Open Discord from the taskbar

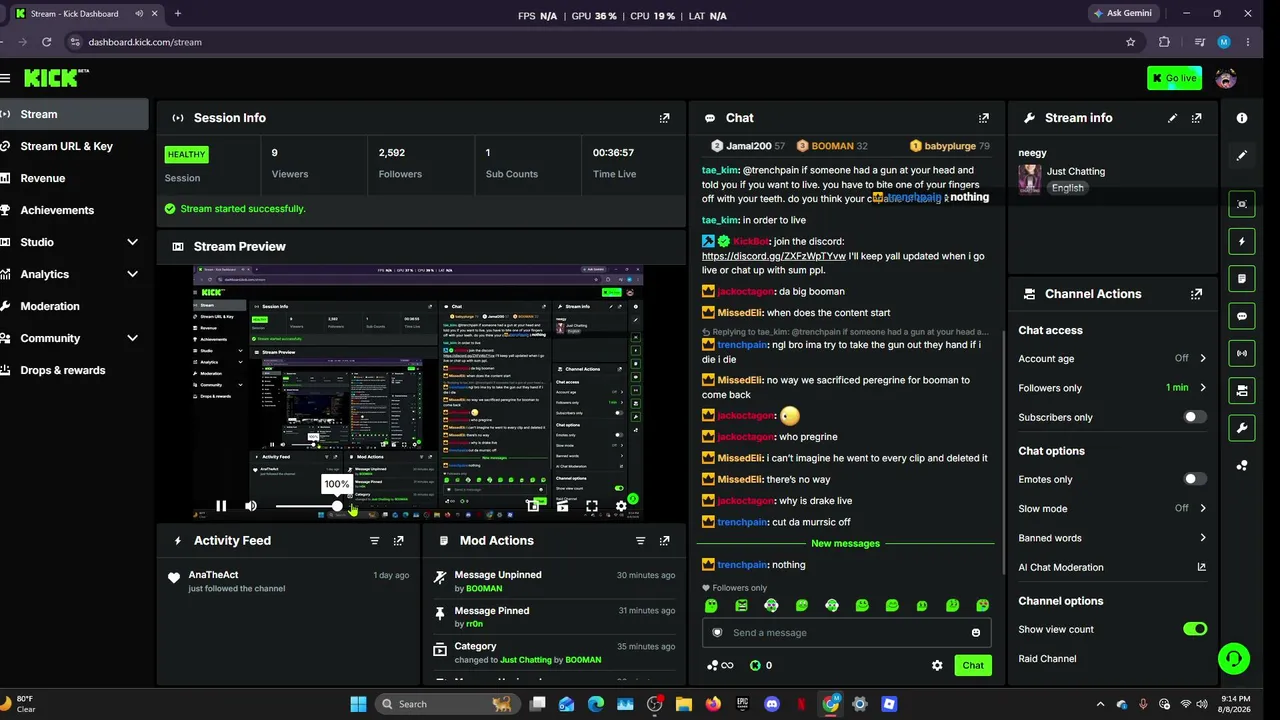pyautogui.click(x=771, y=704)
